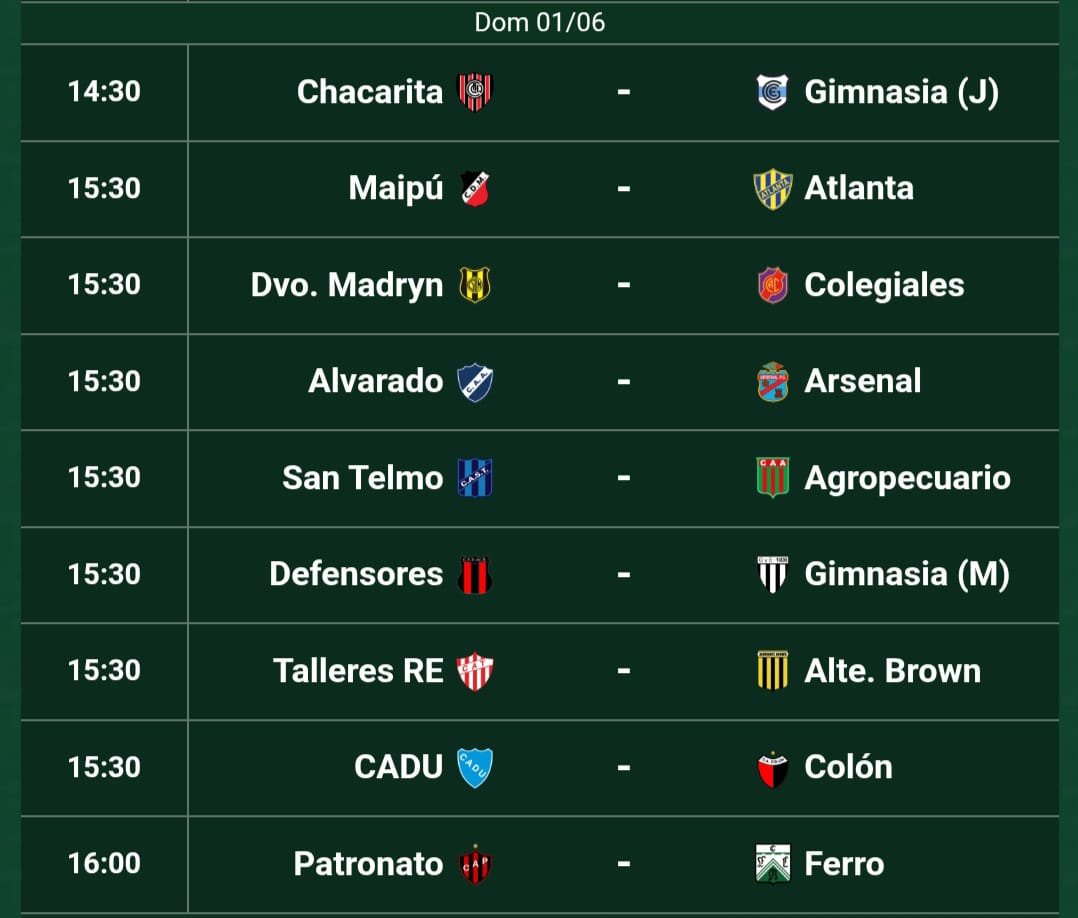Click the Colegiales club crest
Screen dimensions: 1078x918
tap(773, 285)
